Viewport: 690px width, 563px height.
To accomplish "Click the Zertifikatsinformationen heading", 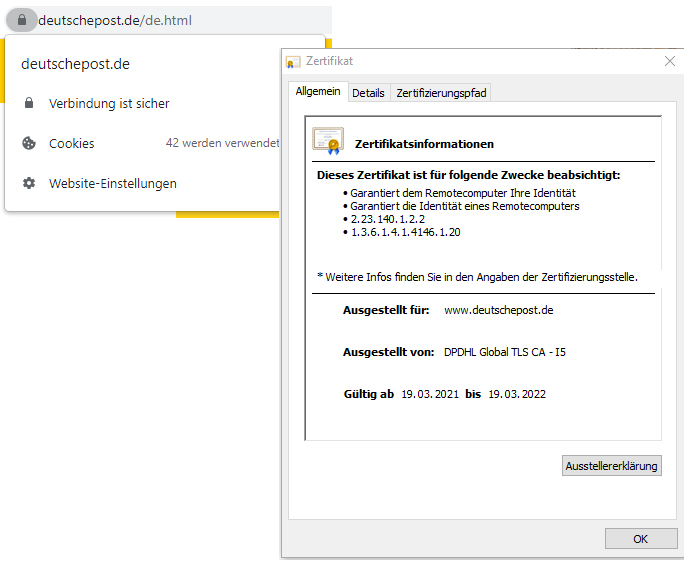I will [x=424, y=144].
